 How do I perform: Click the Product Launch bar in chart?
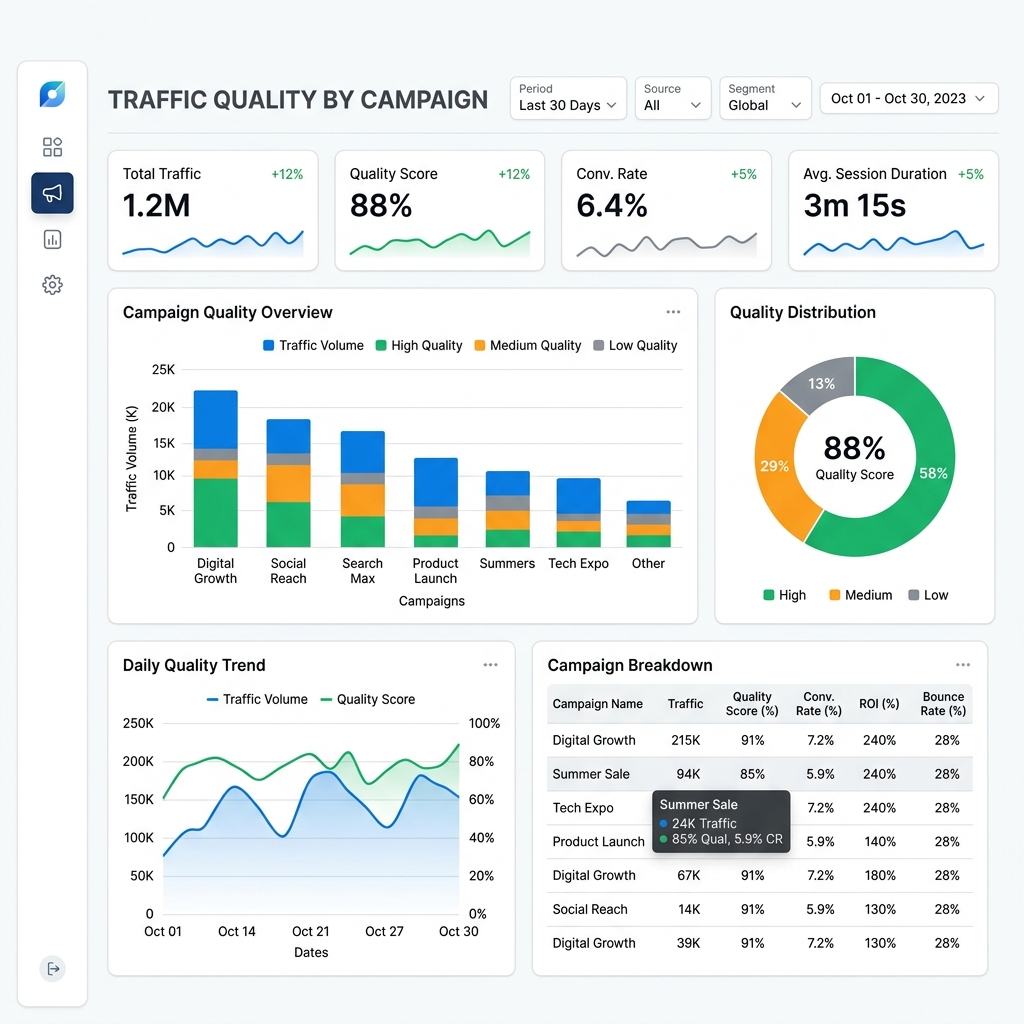pyautogui.click(x=436, y=503)
